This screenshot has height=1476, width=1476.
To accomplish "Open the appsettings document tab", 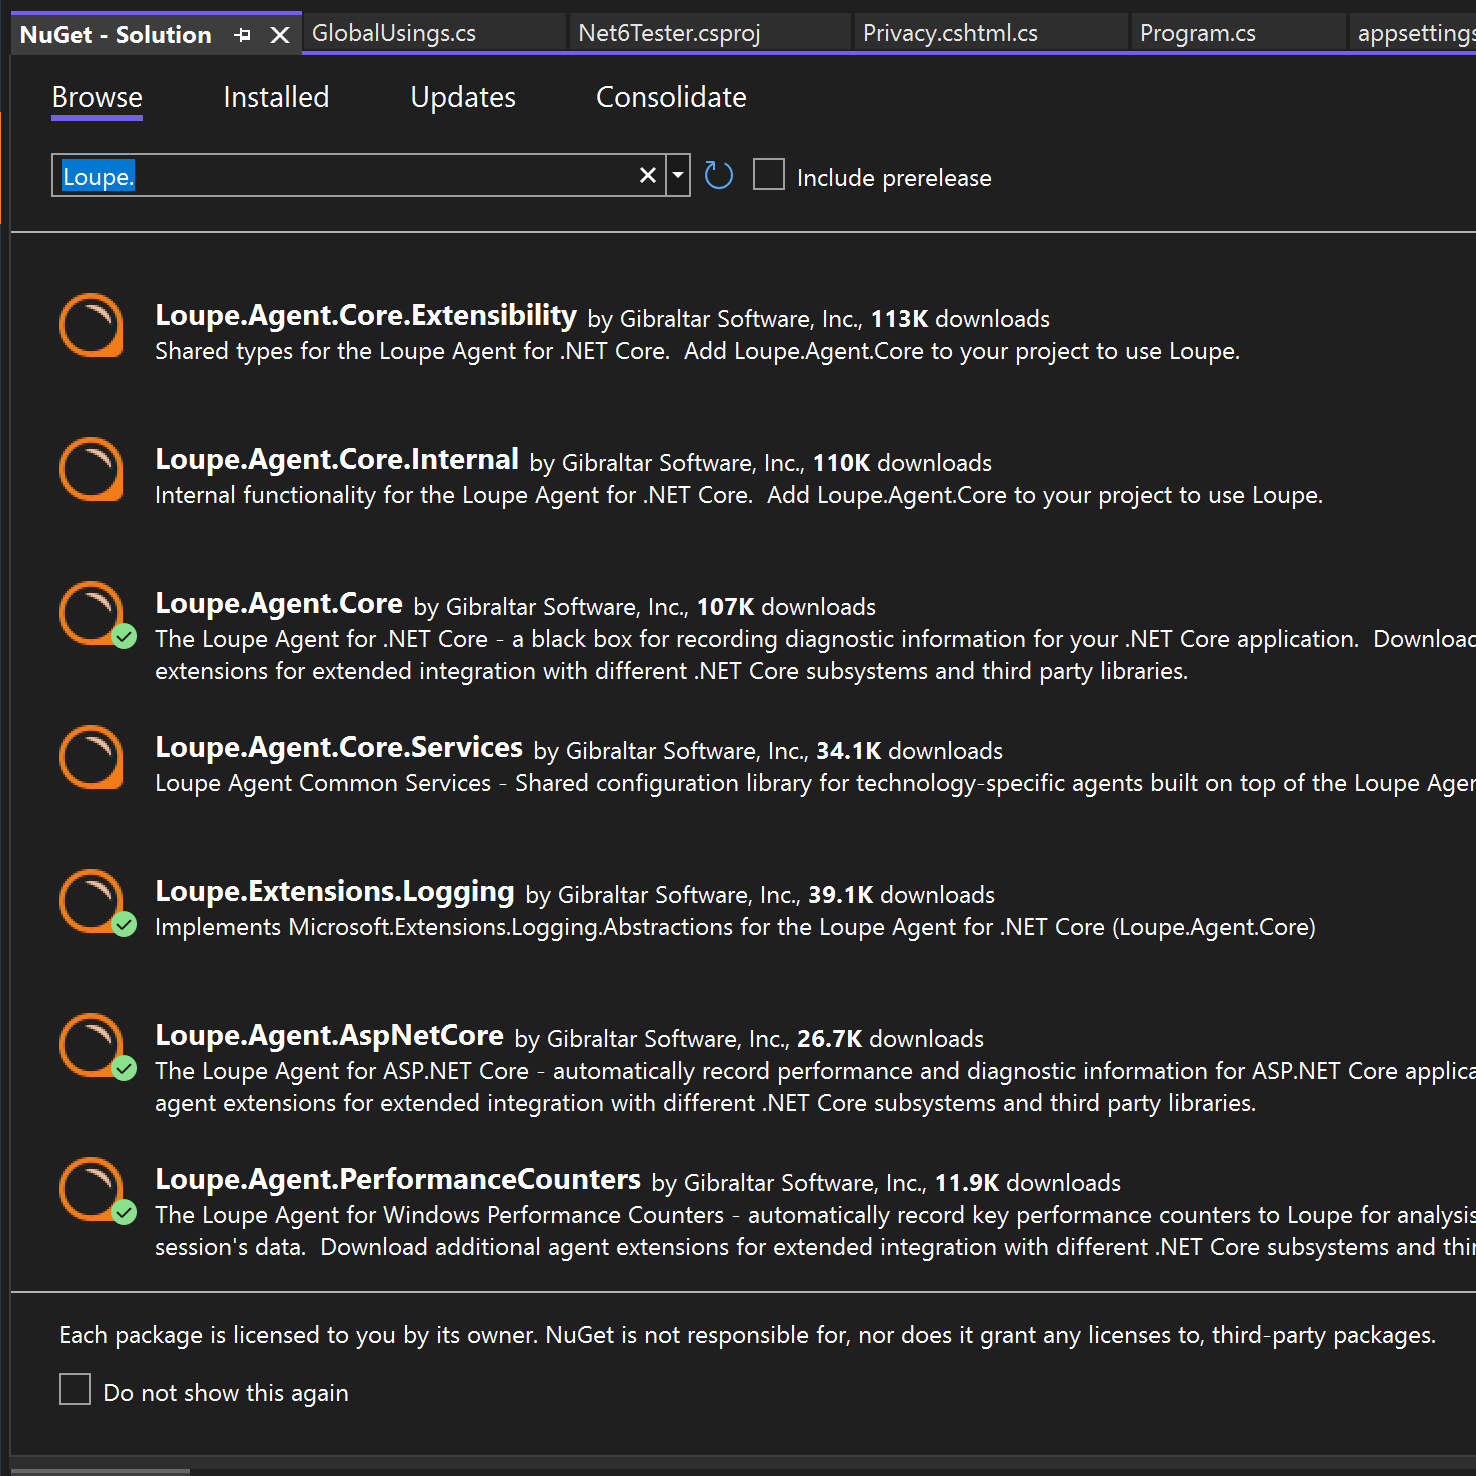I will click(x=1413, y=33).
